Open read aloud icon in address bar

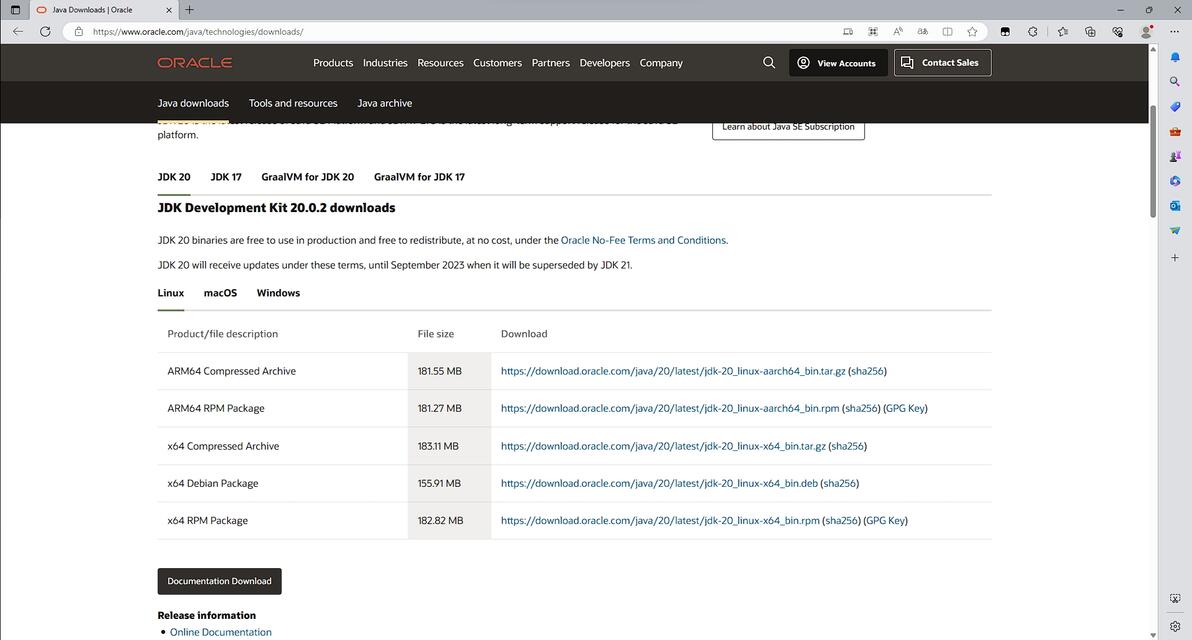tap(898, 32)
